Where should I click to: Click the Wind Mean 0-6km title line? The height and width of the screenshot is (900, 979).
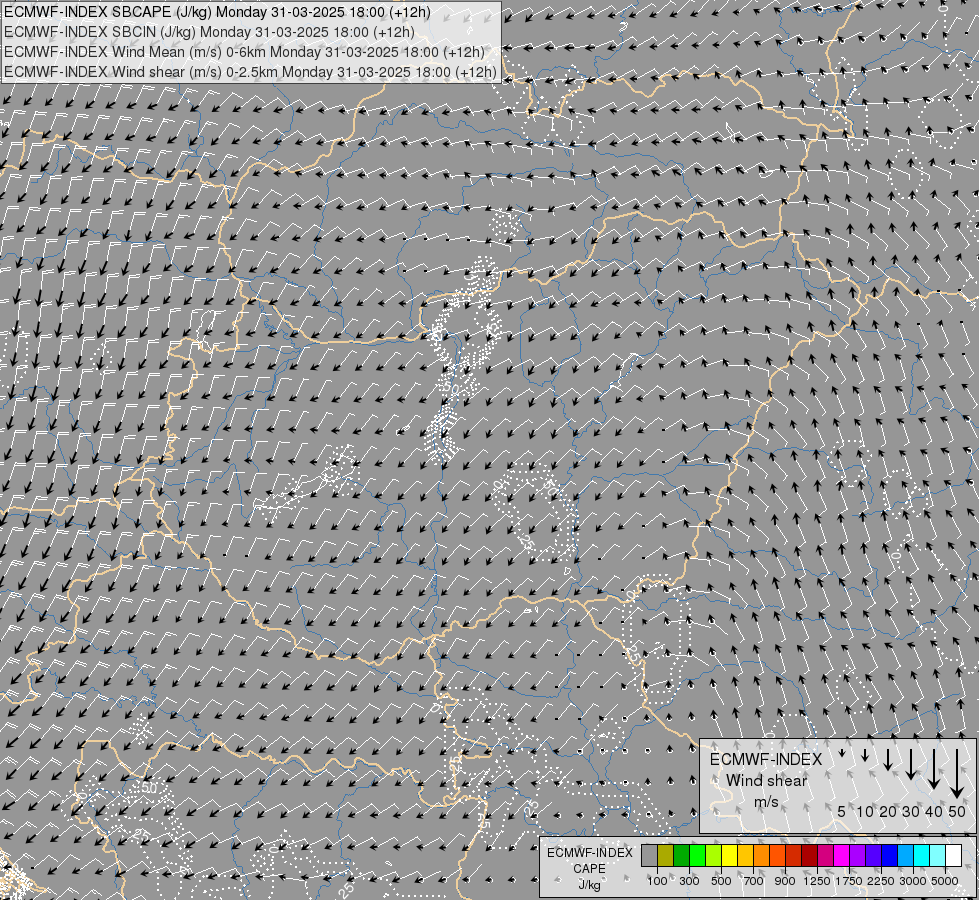[244, 52]
